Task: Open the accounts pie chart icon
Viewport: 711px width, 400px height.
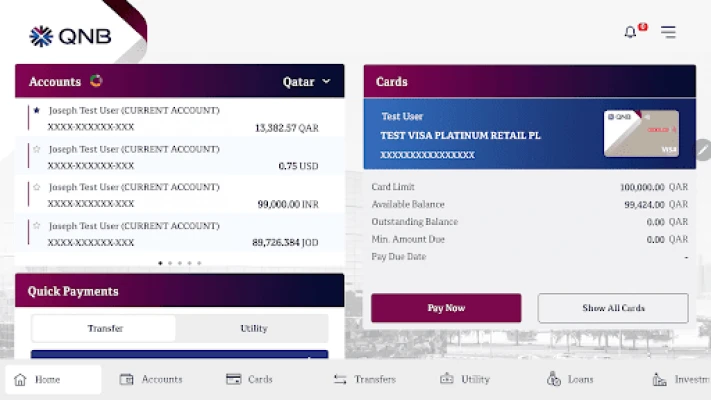Action: (96, 81)
